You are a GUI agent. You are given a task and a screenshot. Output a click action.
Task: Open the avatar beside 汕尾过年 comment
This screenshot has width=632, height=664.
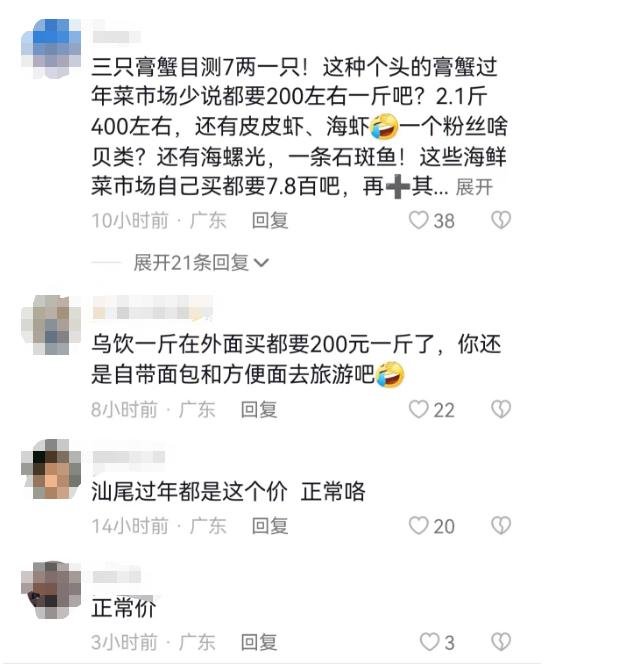(51, 469)
